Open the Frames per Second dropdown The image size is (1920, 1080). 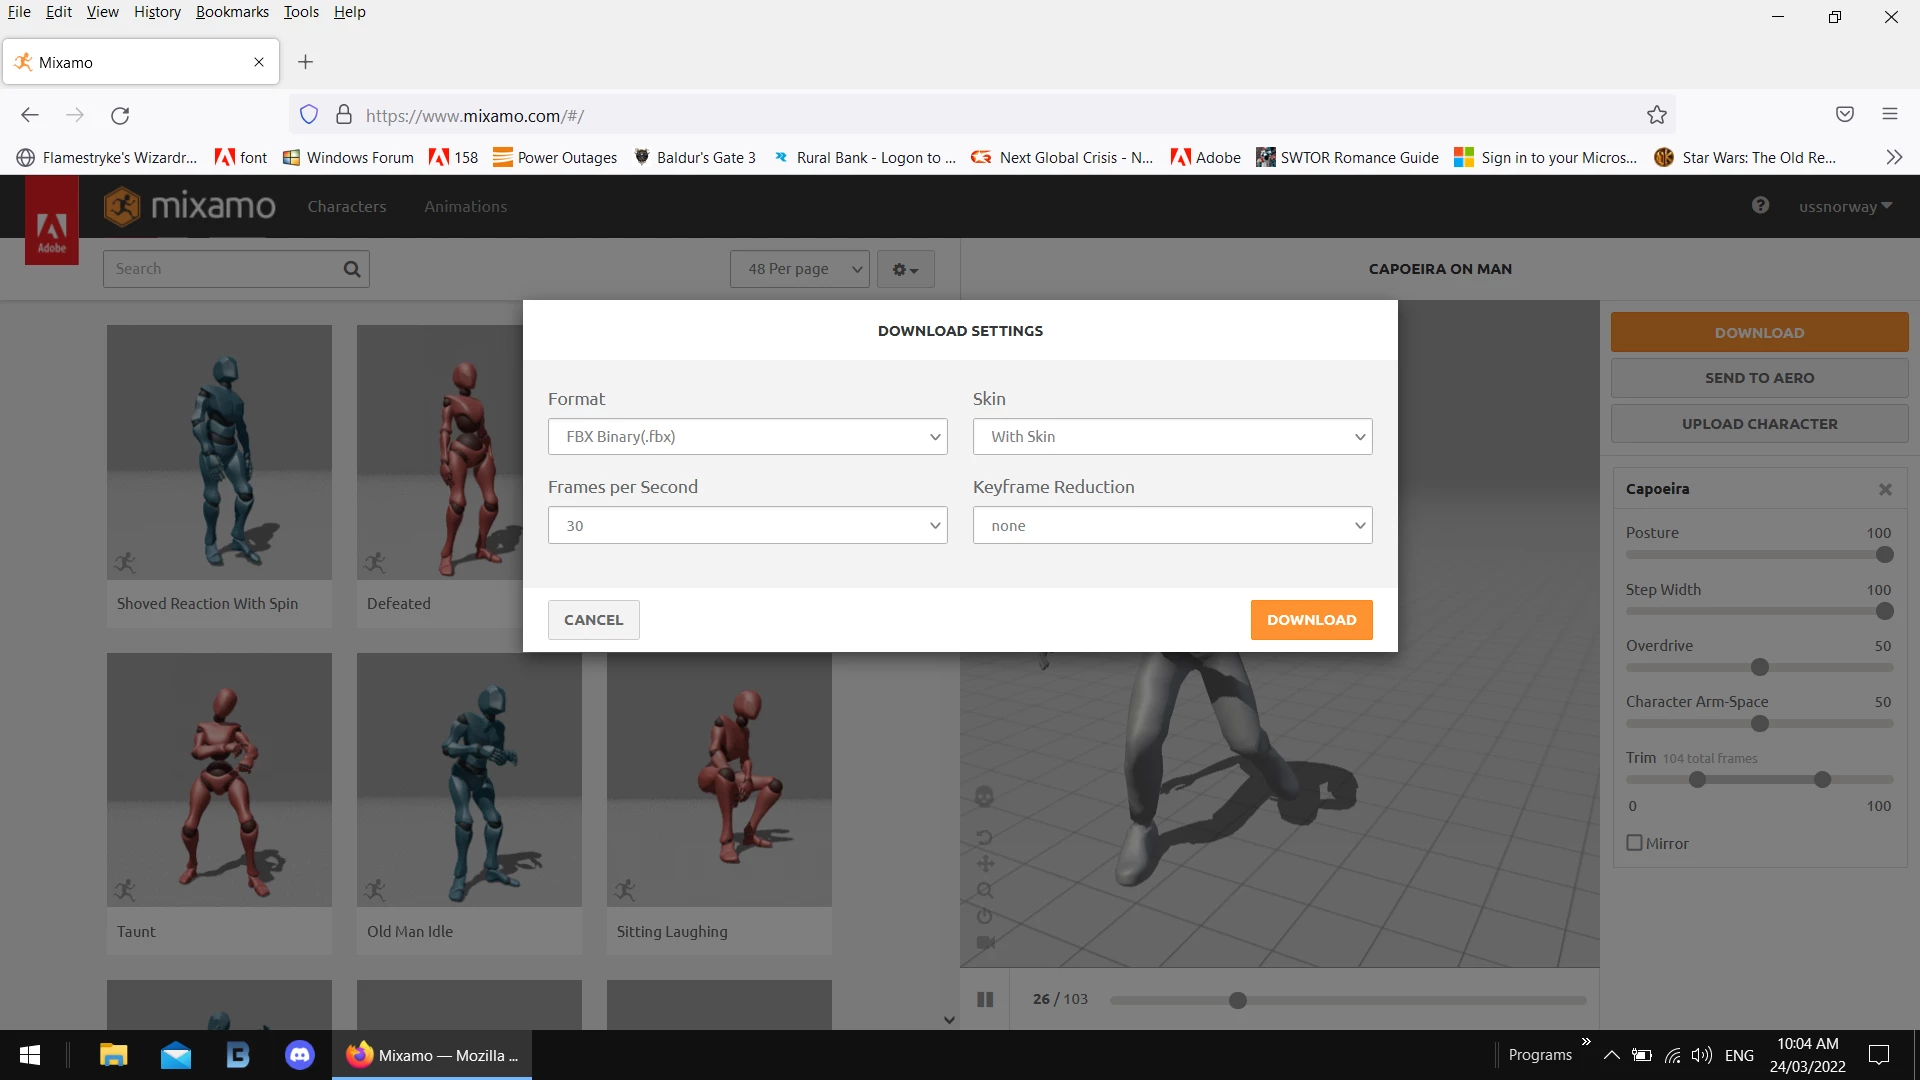747,526
